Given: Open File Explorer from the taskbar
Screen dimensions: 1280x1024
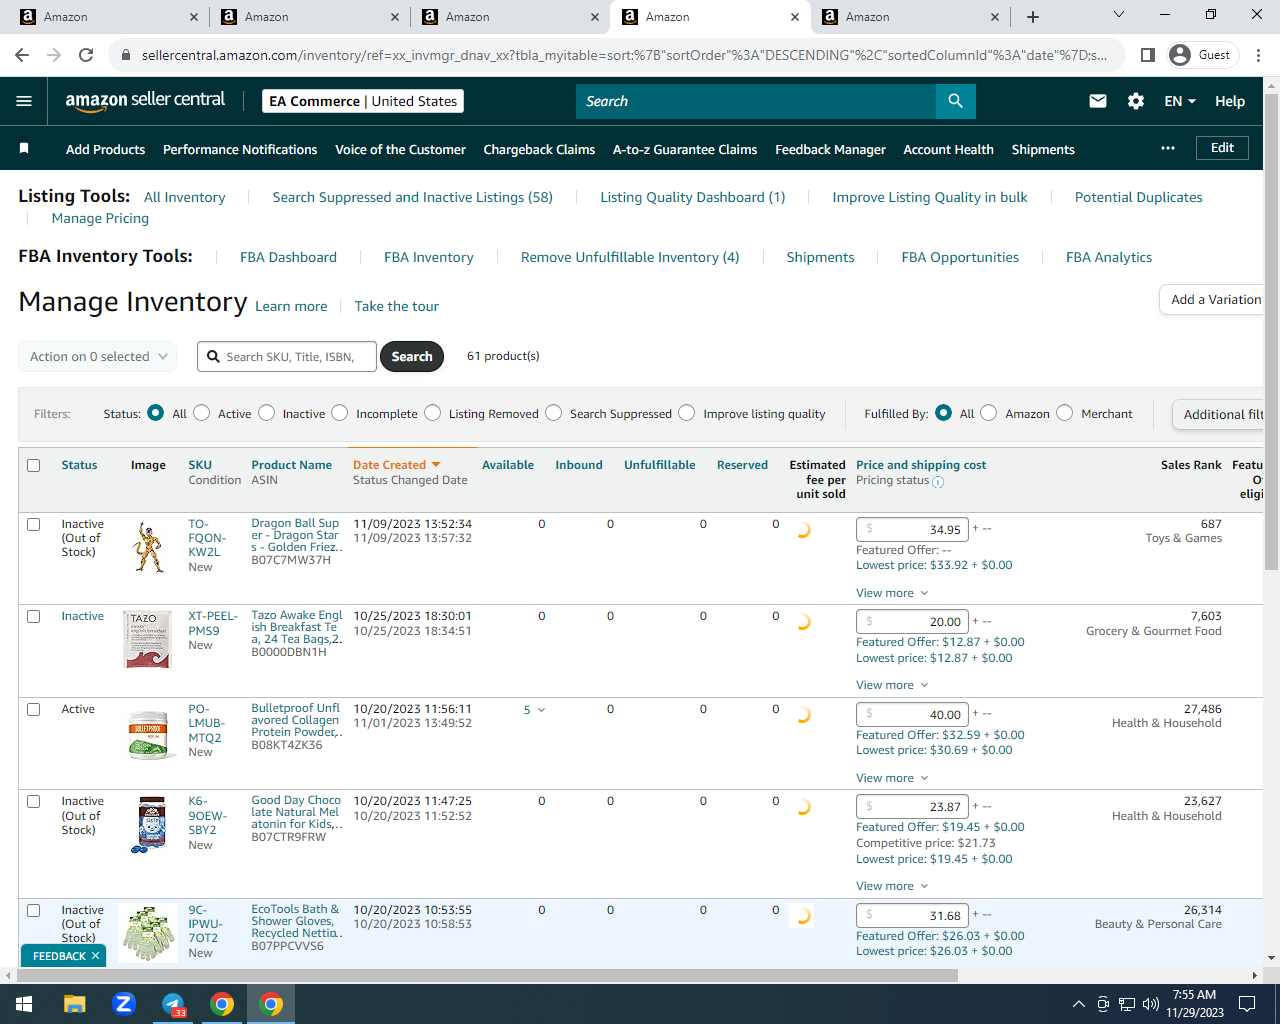Looking at the screenshot, I should coord(75,1004).
